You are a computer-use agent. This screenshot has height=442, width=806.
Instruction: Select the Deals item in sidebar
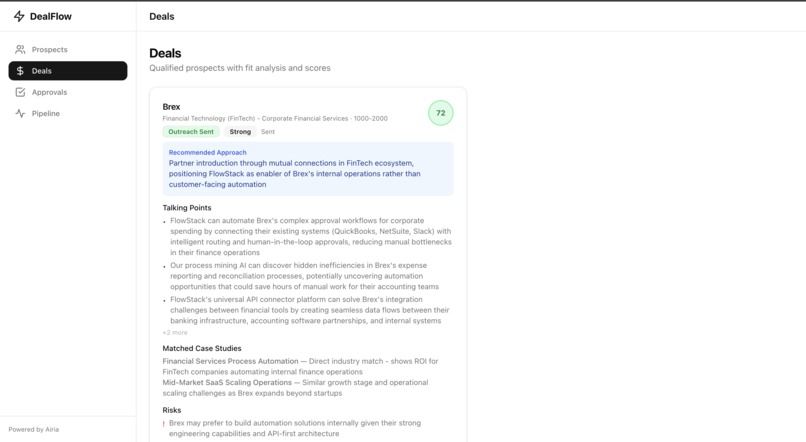pyautogui.click(x=68, y=71)
